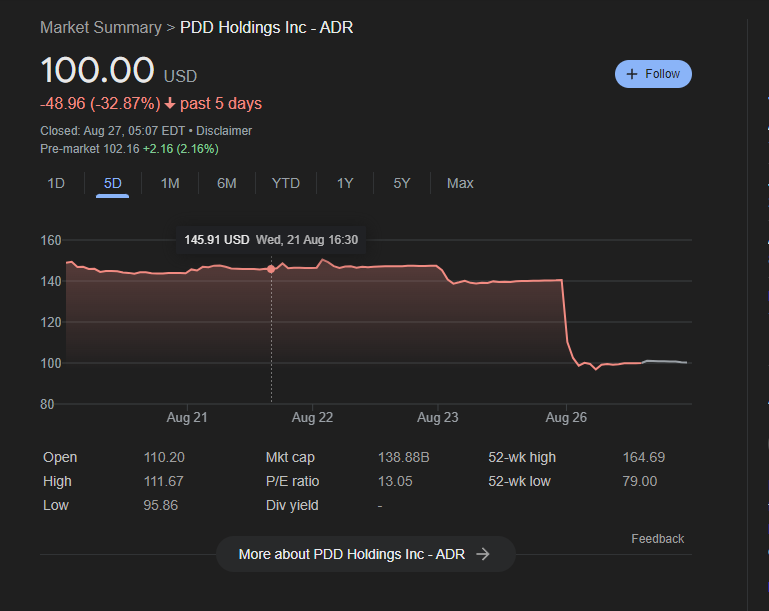Select the 5D time range tab
Screen dimensions: 769x611
coord(112,183)
